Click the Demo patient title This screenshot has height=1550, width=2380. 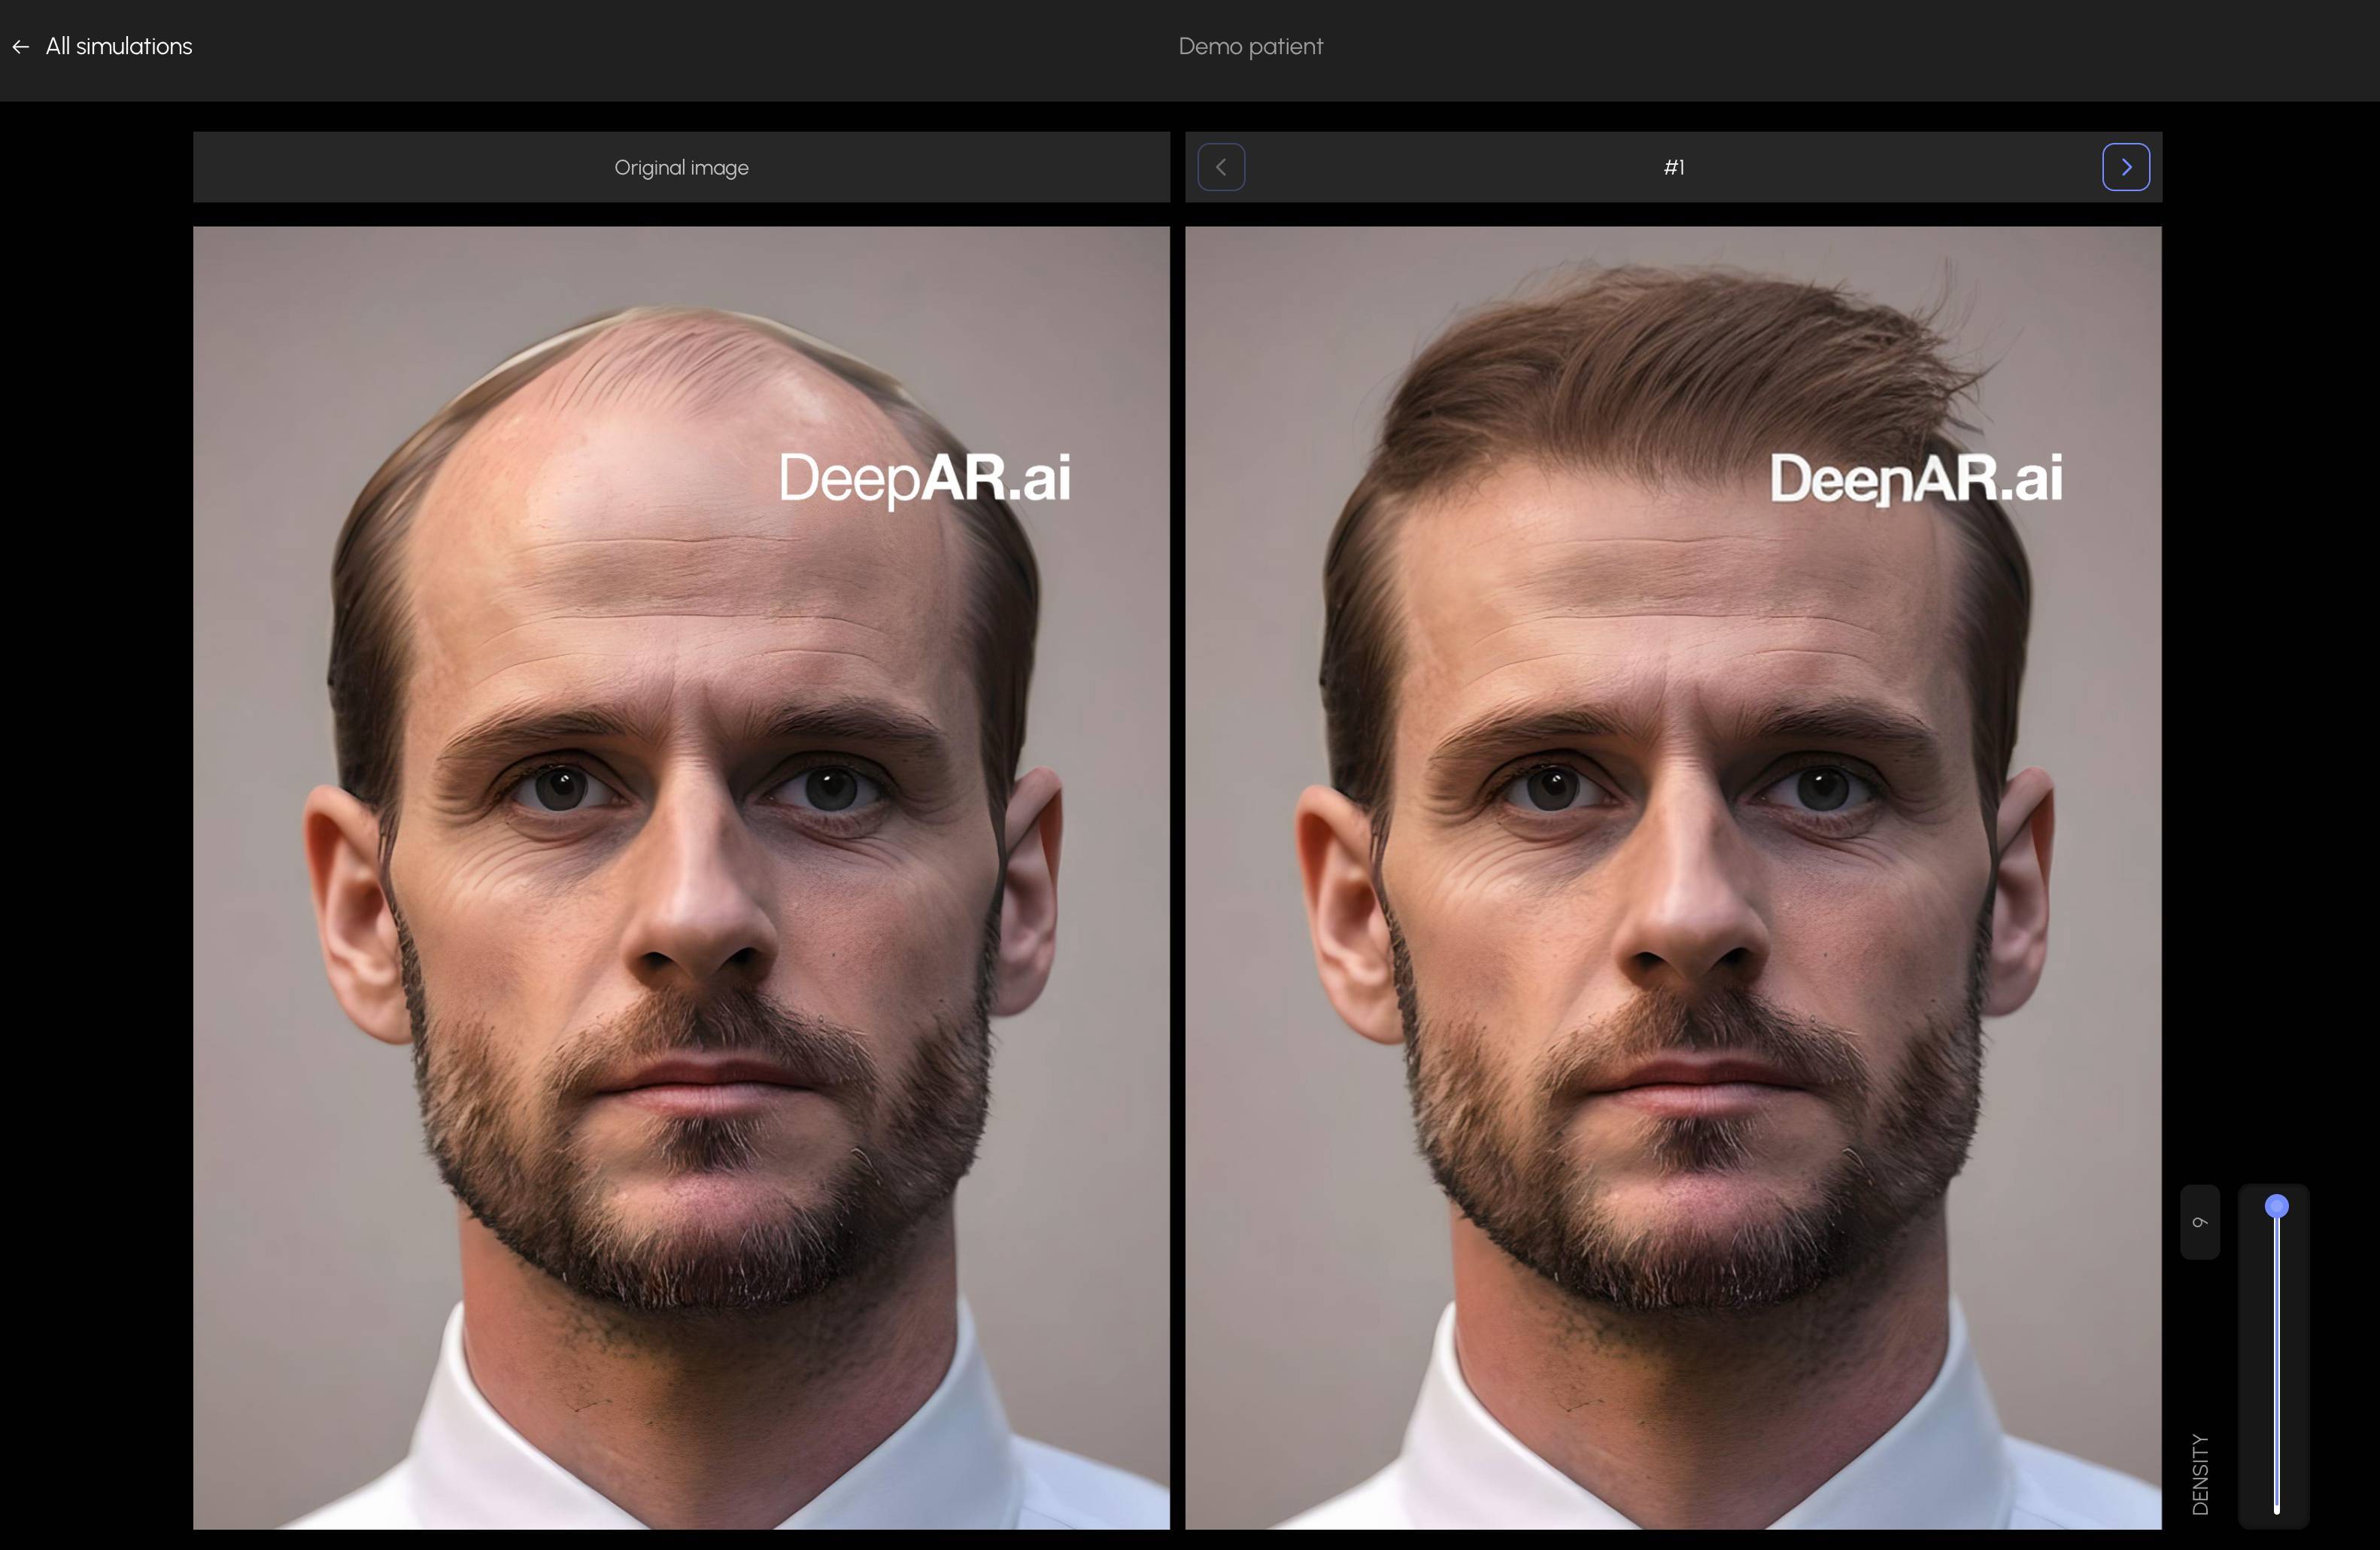[x=1250, y=47]
